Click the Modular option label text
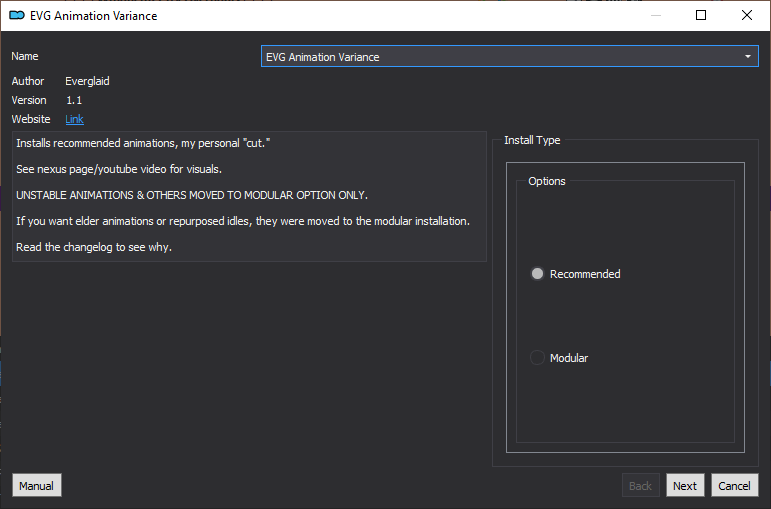This screenshot has width=771, height=509. pyautogui.click(x=568, y=358)
